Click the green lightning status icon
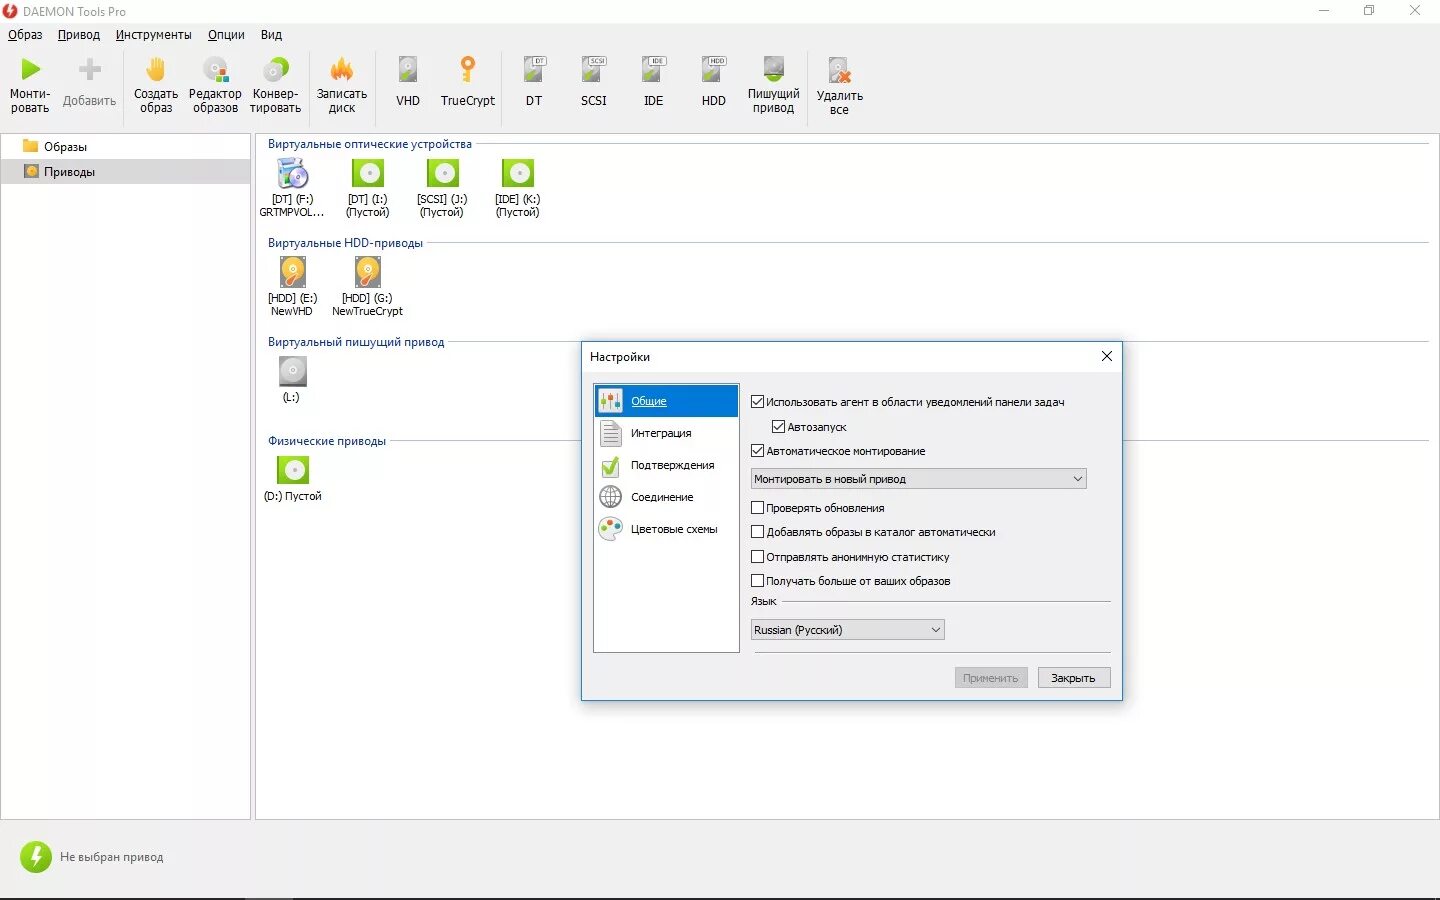The height and width of the screenshot is (900, 1440). coord(36,857)
